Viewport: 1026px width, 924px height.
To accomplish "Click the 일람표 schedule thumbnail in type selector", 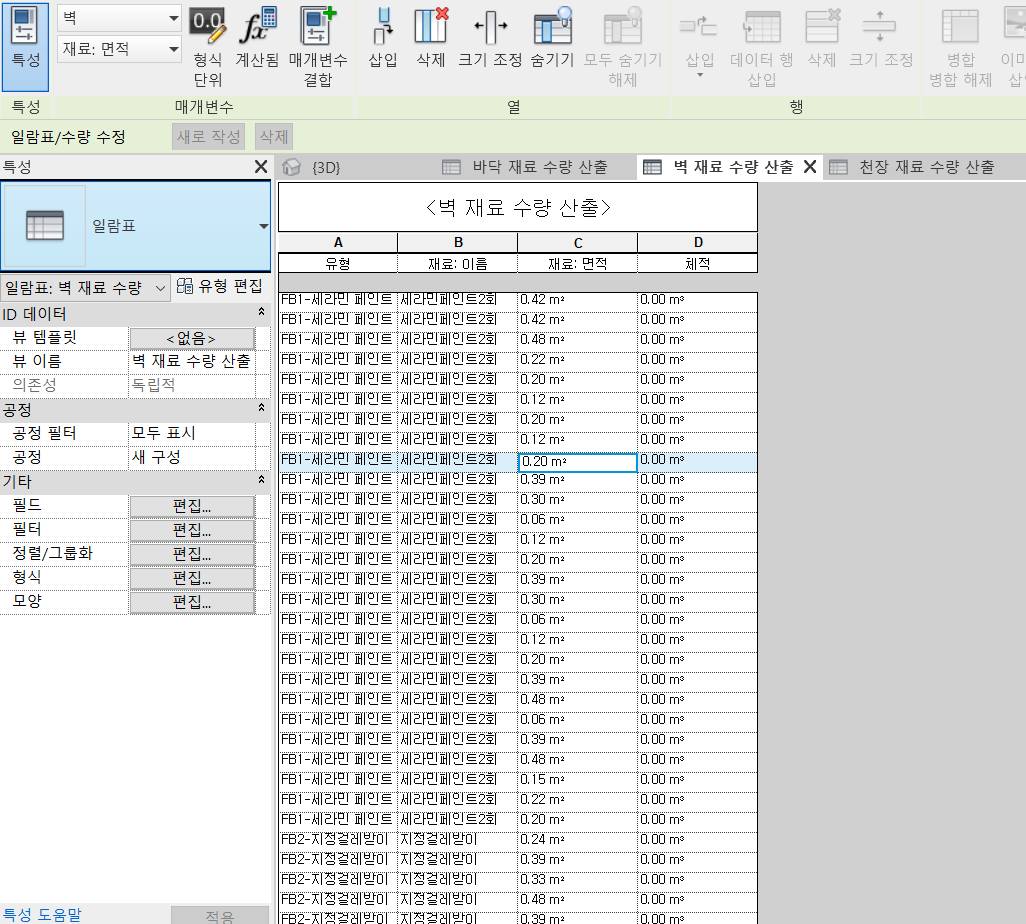I will (44, 226).
